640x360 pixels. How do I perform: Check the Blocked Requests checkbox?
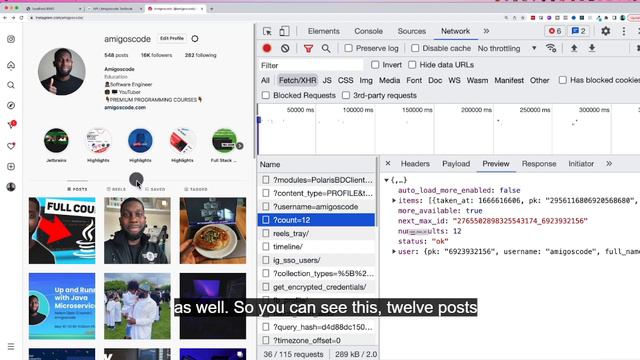point(266,96)
